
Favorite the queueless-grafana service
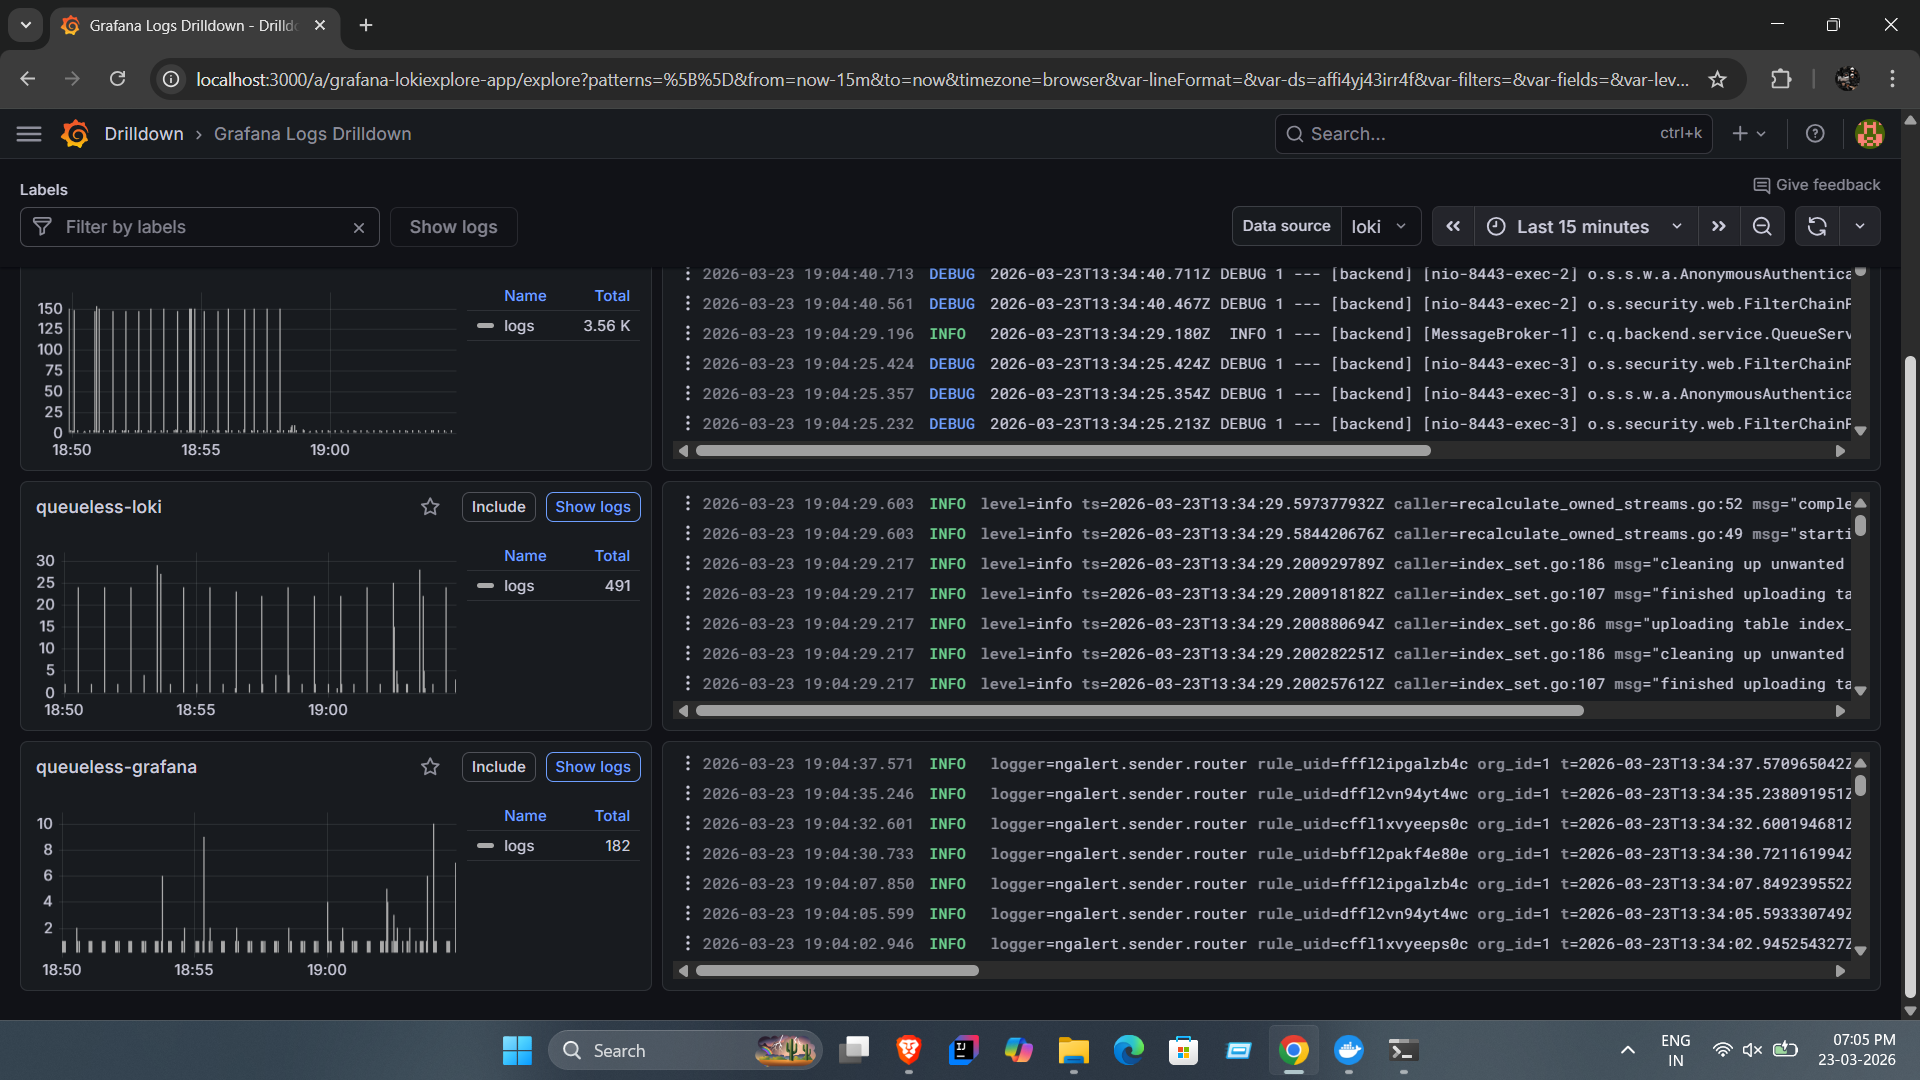click(x=430, y=767)
